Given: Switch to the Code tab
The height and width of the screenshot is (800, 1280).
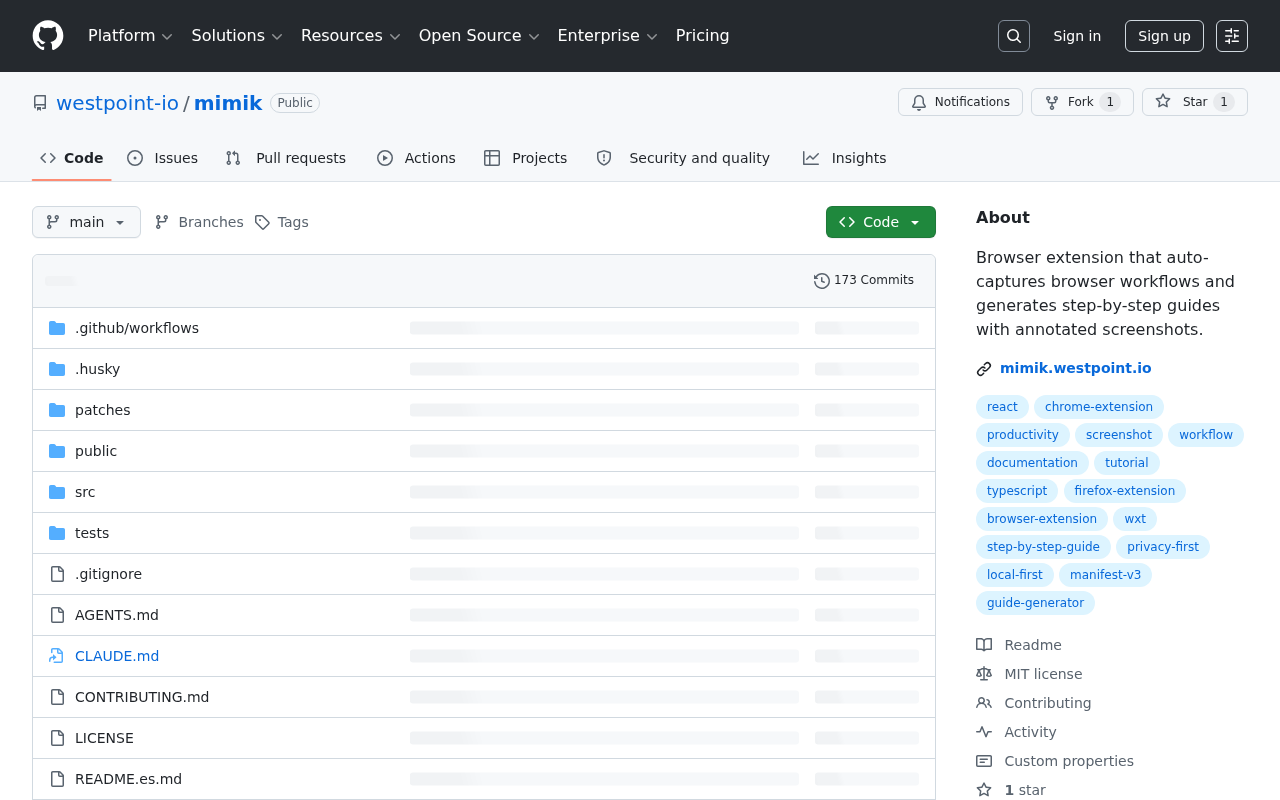Looking at the screenshot, I should 72,158.
